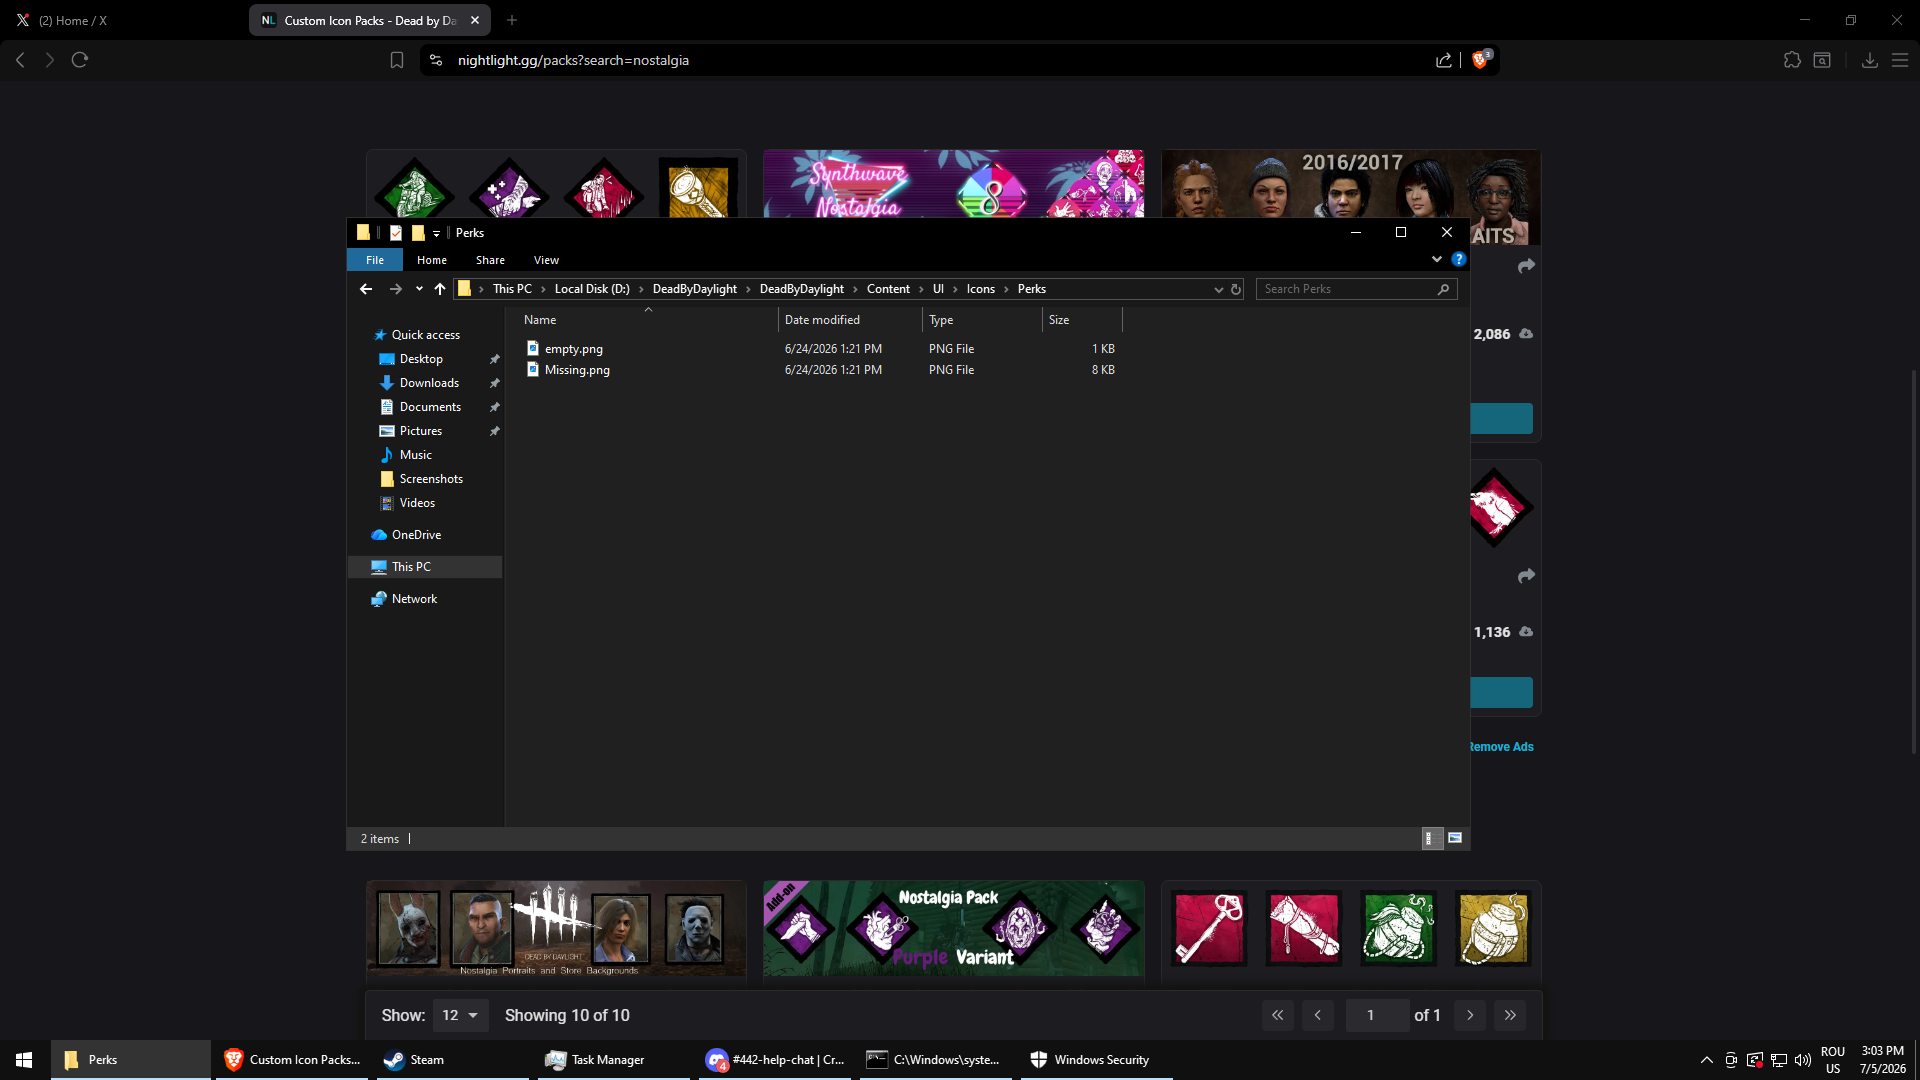The width and height of the screenshot is (1920, 1080).
Task: Click the Remove Ads link
Action: [x=1501, y=747]
